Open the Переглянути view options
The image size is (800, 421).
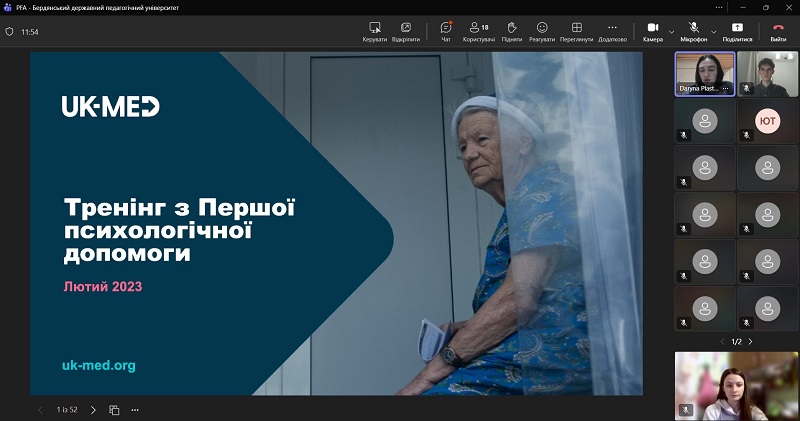tap(577, 31)
